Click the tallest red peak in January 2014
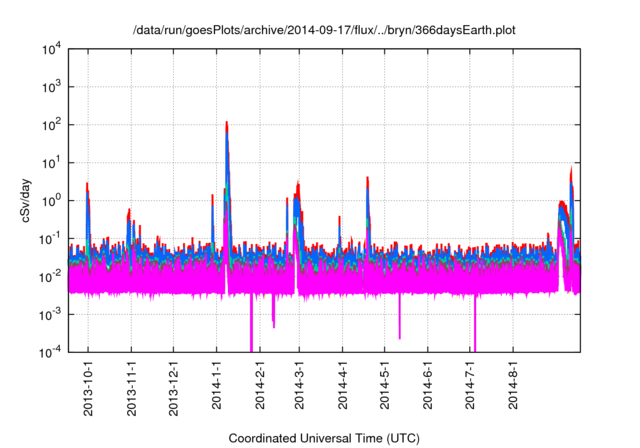The height and width of the screenshot is (448, 640). tap(227, 124)
